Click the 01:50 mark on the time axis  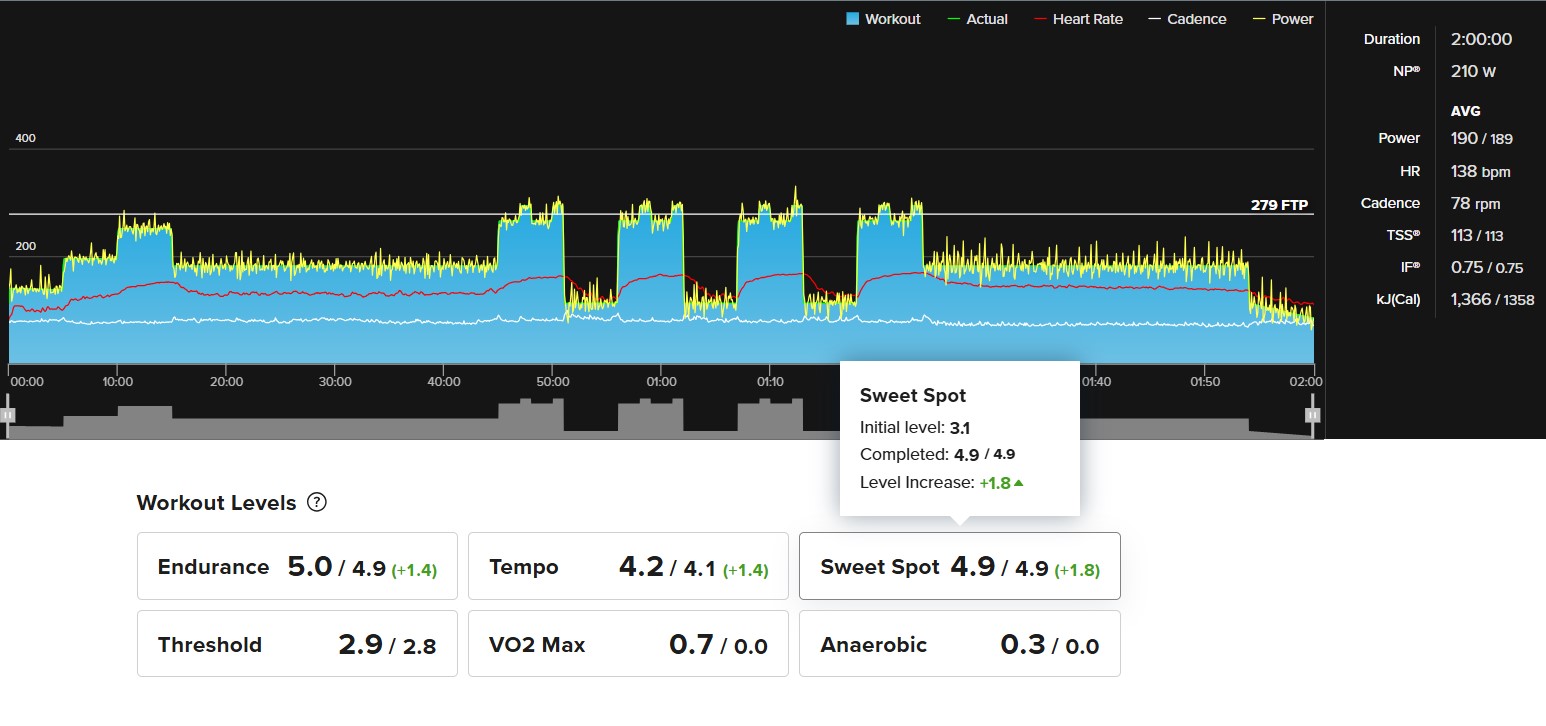[1205, 381]
